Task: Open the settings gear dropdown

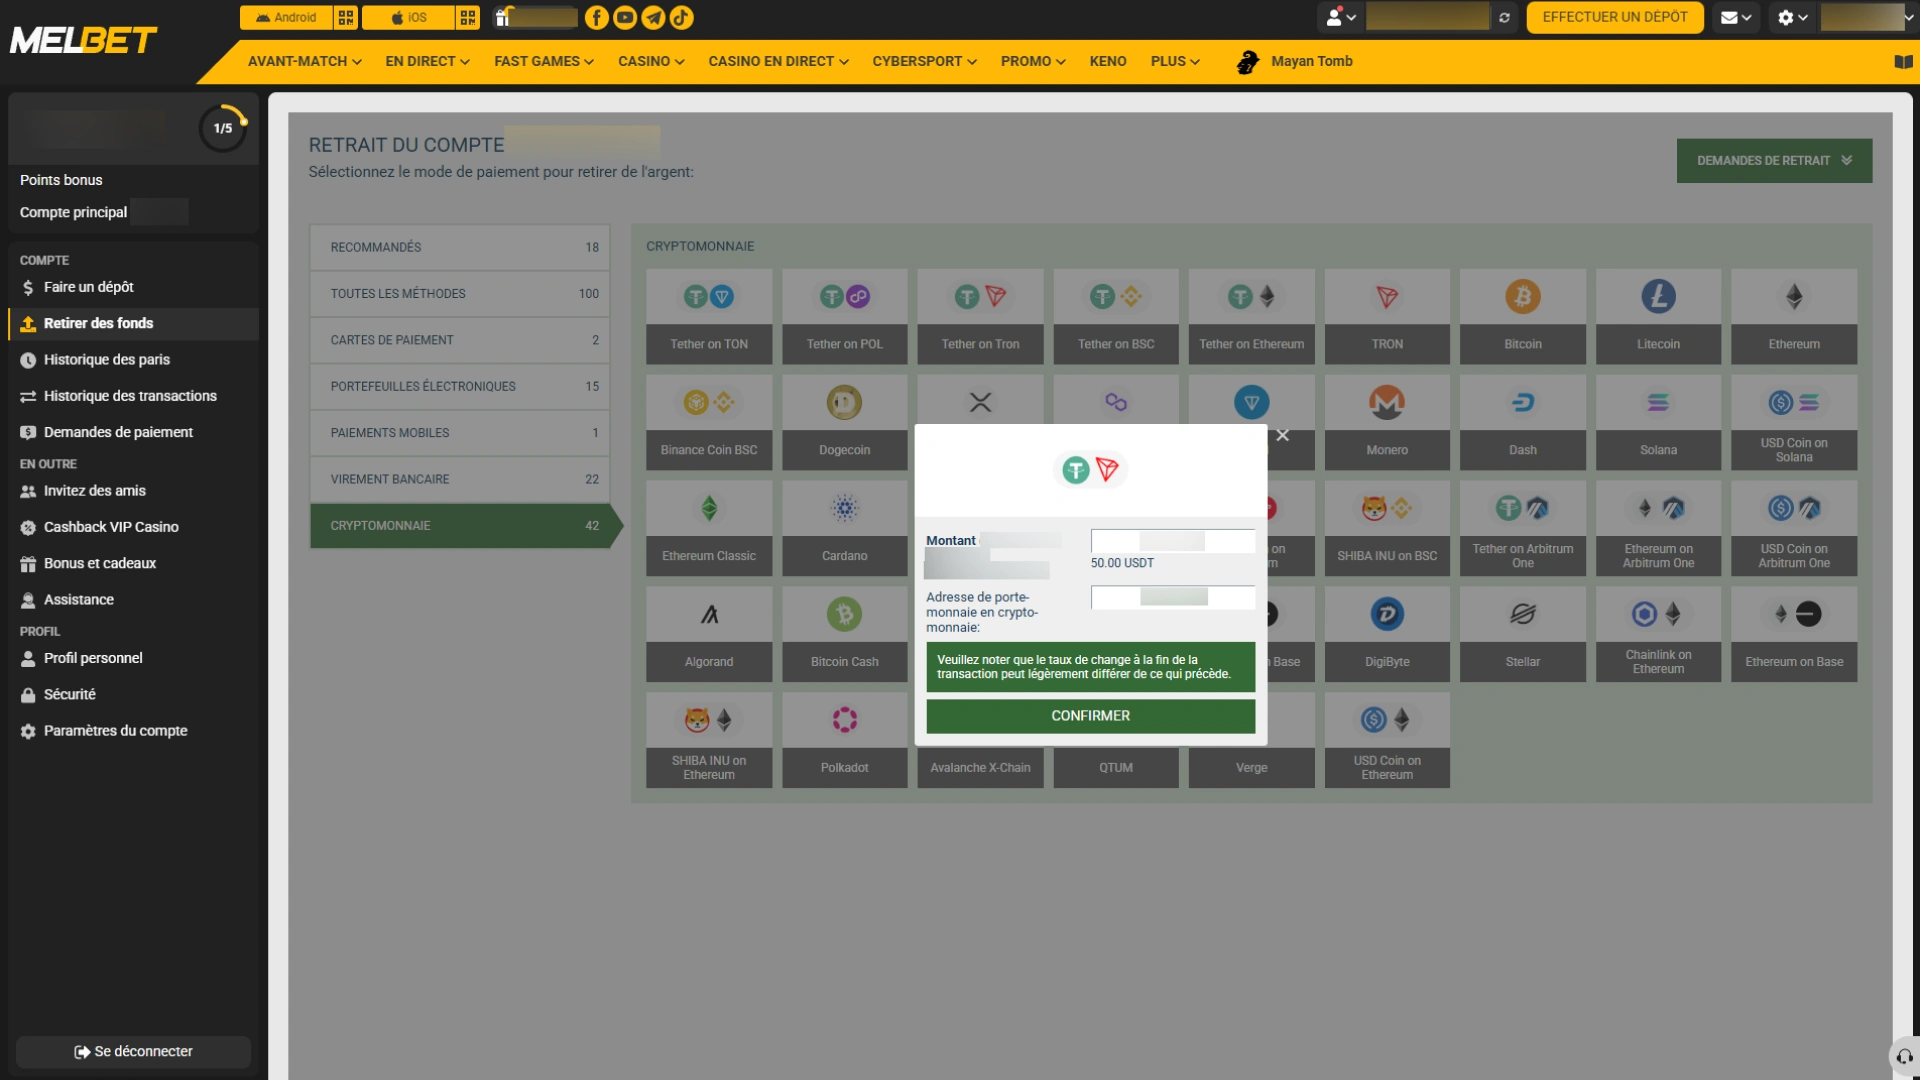Action: tap(1792, 17)
